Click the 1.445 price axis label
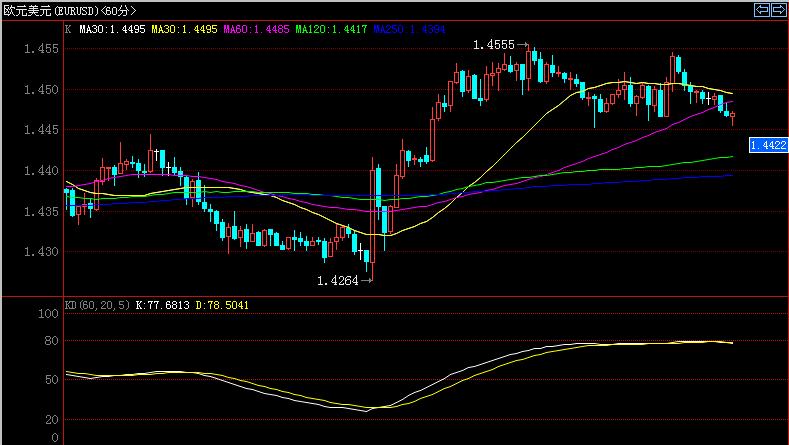789x445 pixels. click(x=41, y=130)
